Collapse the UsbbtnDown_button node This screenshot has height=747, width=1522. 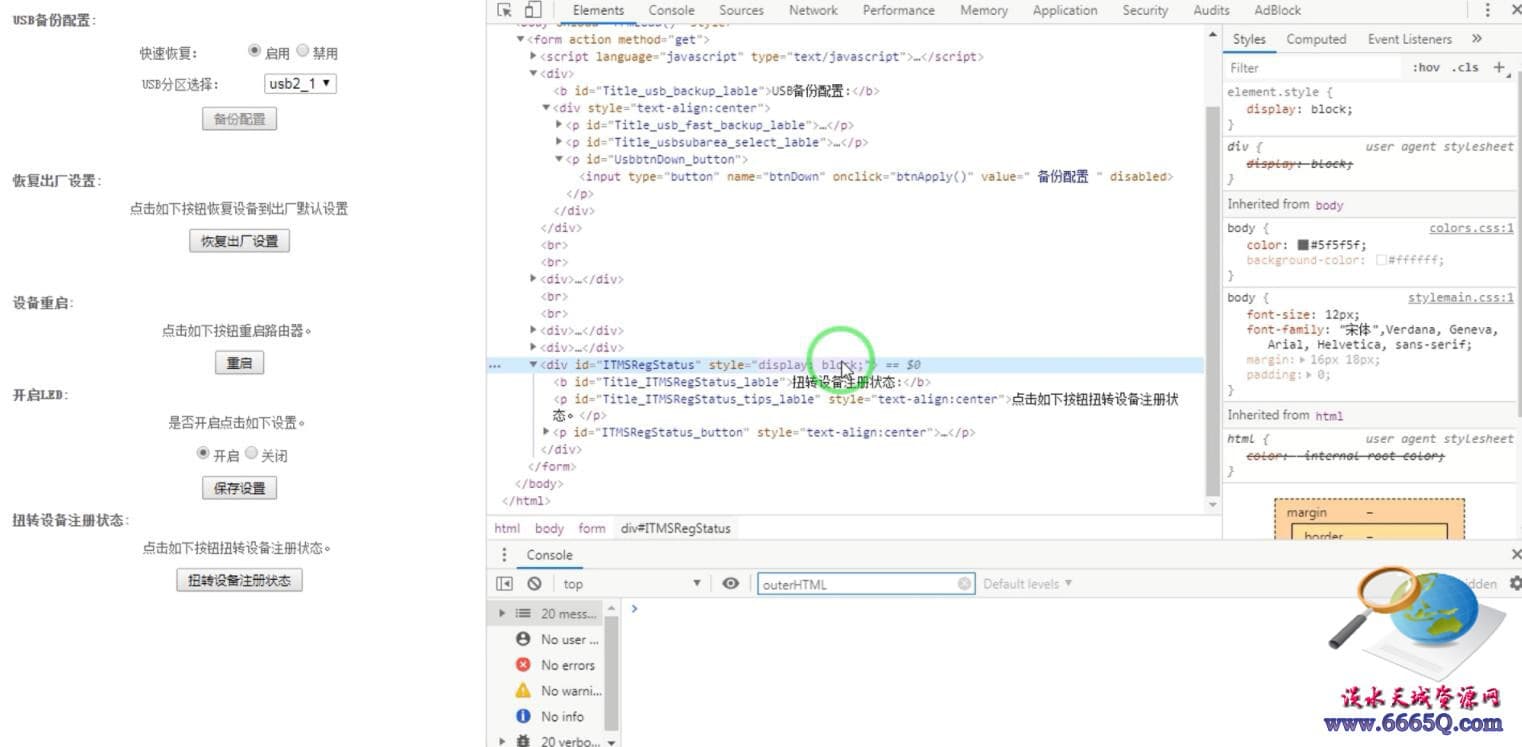[559, 159]
